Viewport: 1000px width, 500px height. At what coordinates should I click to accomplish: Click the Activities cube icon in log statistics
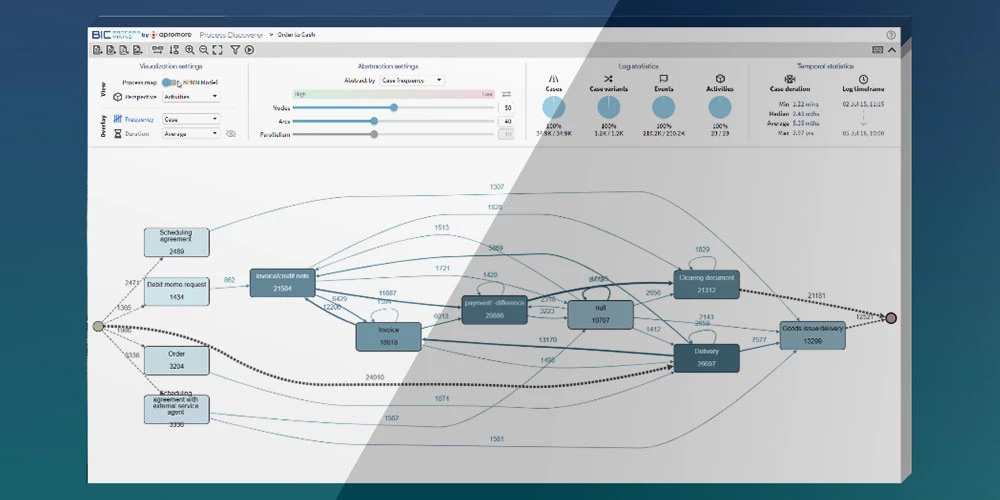pos(720,78)
